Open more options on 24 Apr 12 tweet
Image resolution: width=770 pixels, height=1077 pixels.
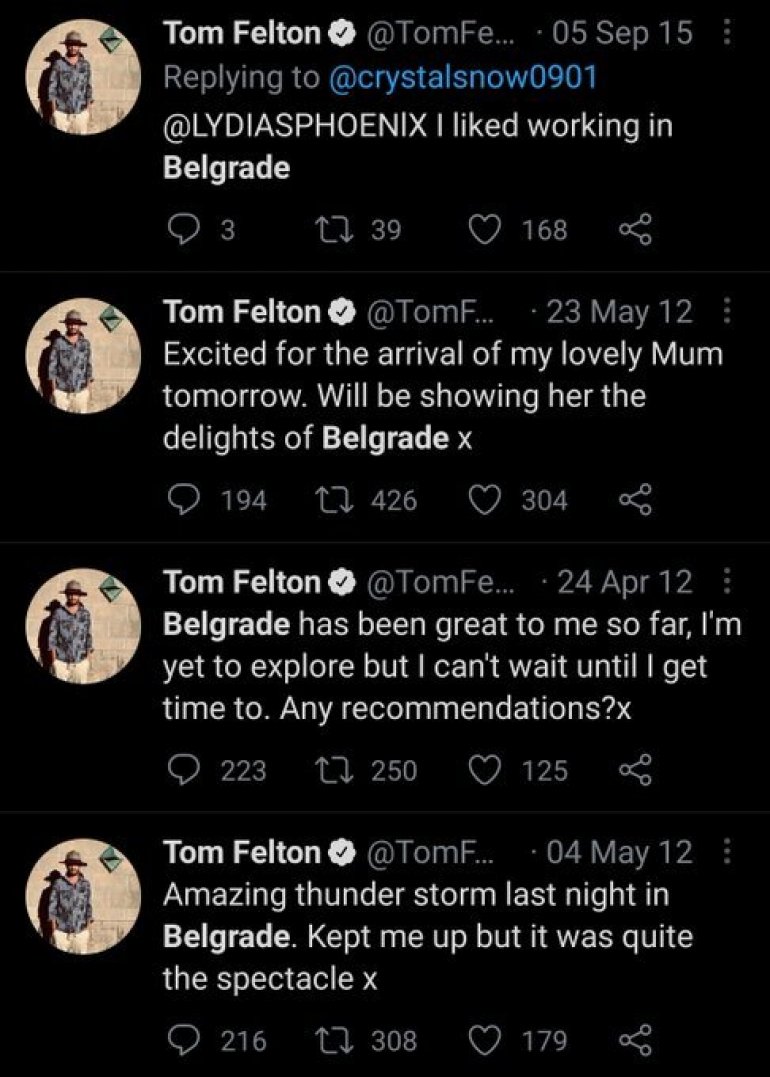727,581
